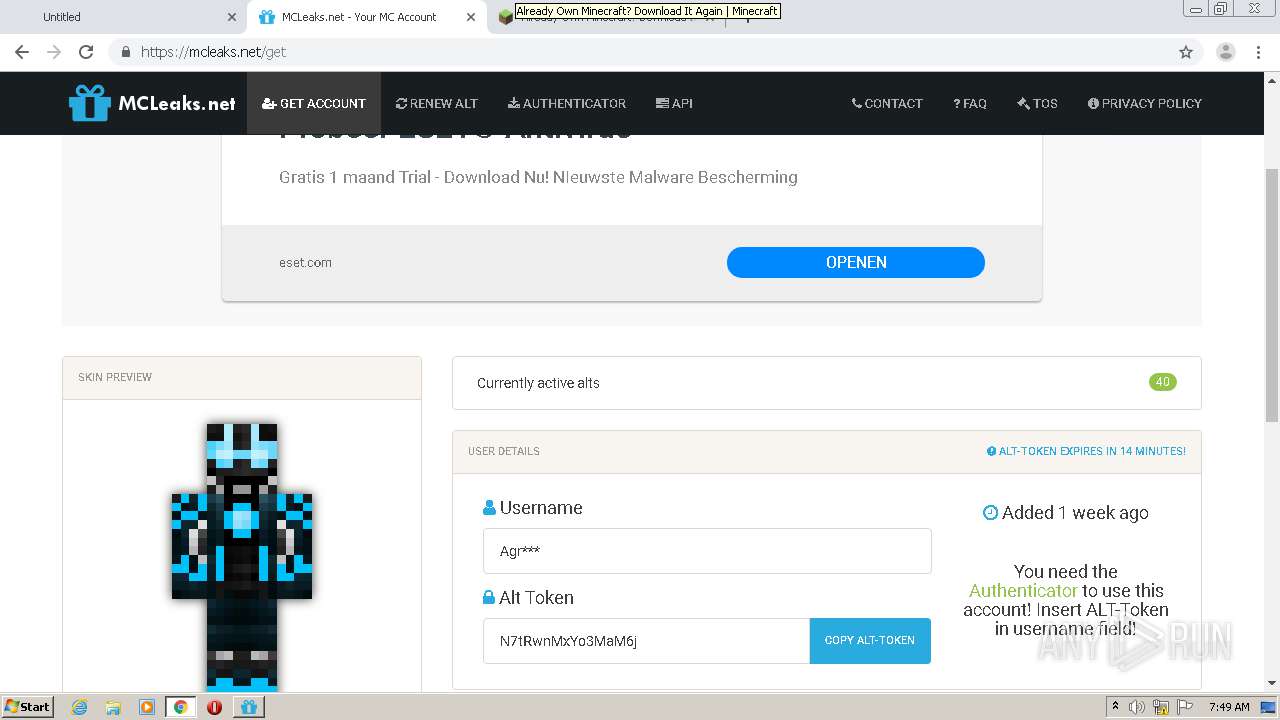
Task: Click the address bar URL
Action: 213,52
